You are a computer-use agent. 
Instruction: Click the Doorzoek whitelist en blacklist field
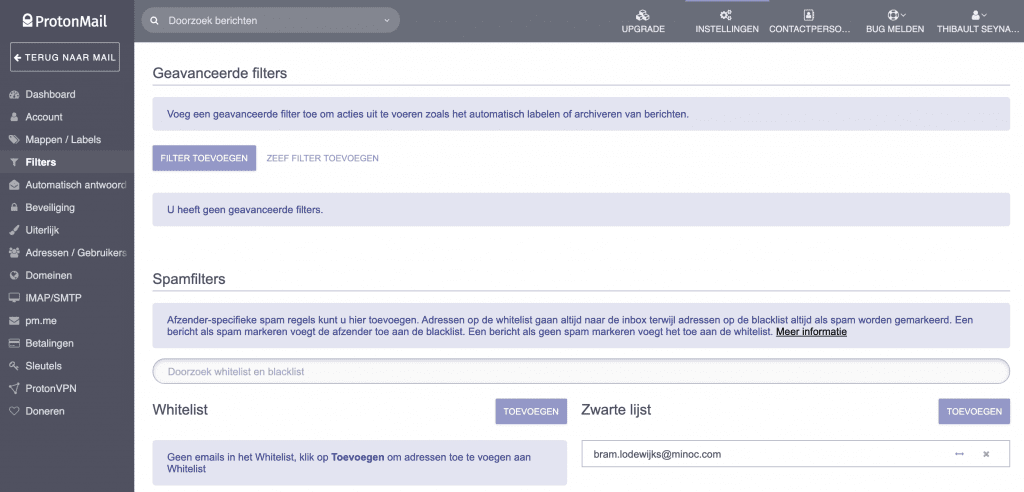point(581,372)
